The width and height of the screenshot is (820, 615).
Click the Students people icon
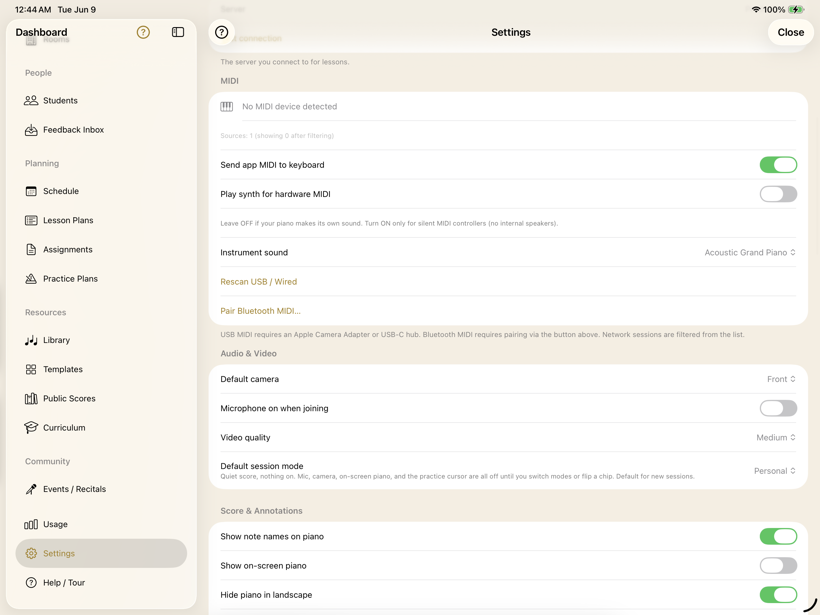31,100
